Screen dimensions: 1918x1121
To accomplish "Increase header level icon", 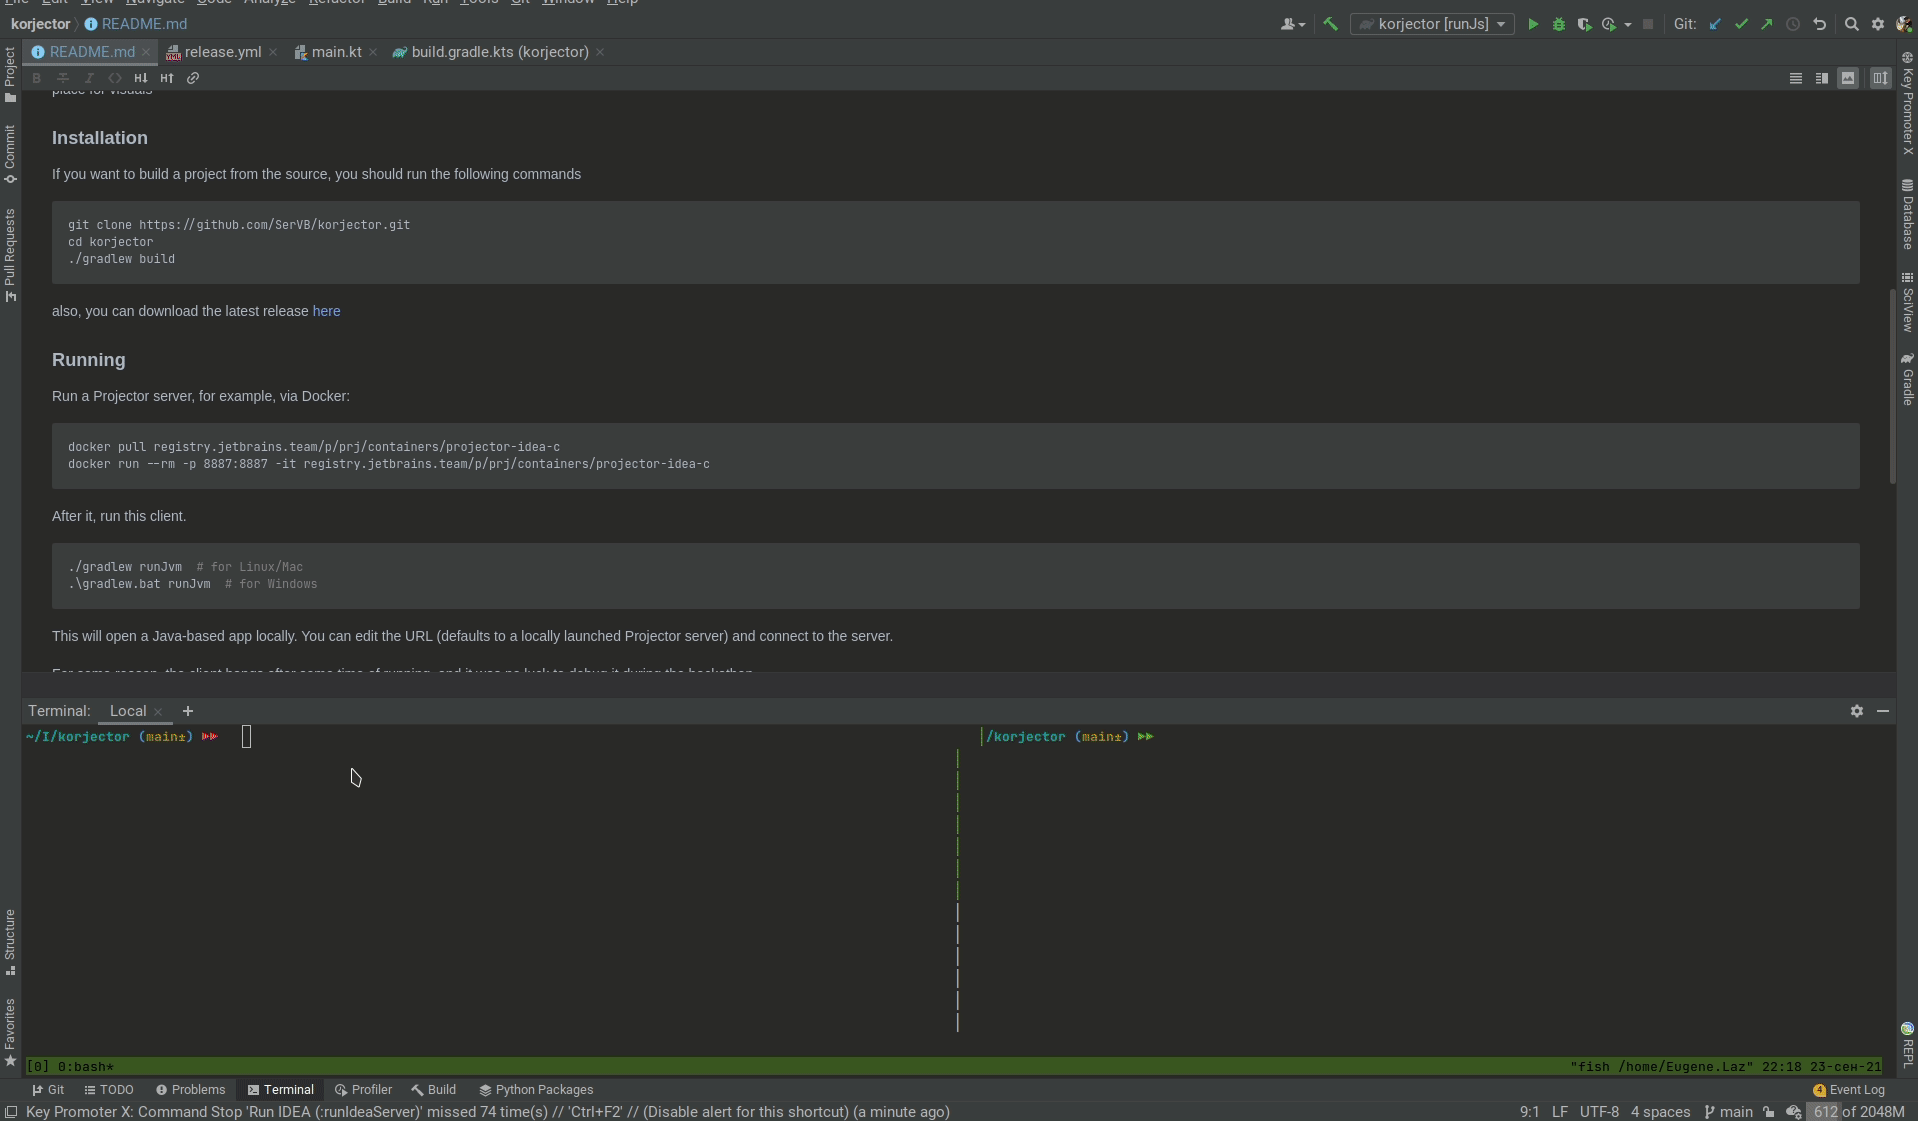I will (x=167, y=78).
